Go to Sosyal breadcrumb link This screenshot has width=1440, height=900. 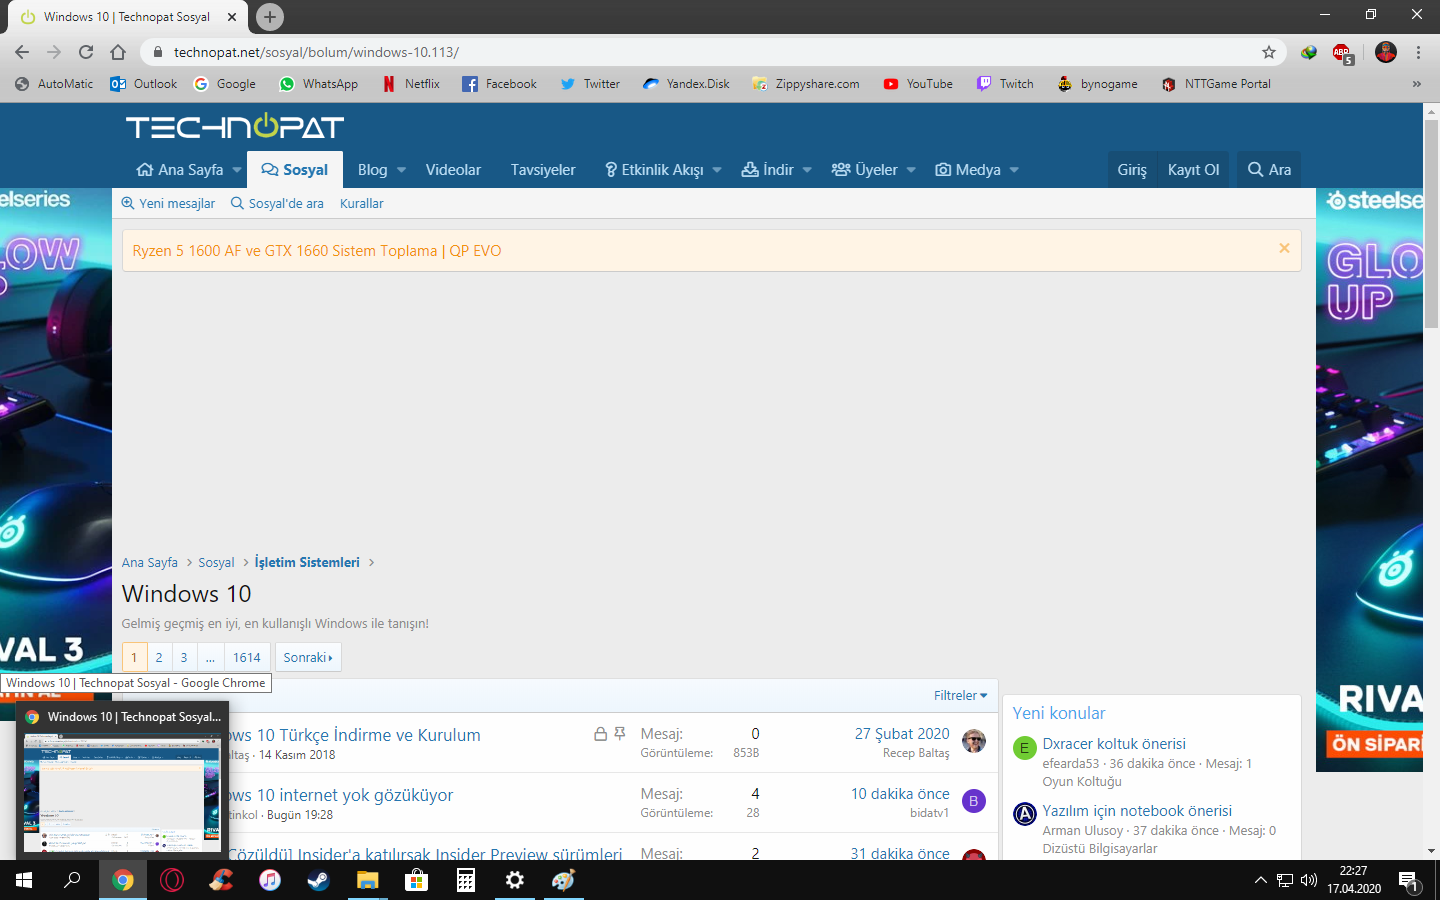pyautogui.click(x=216, y=563)
